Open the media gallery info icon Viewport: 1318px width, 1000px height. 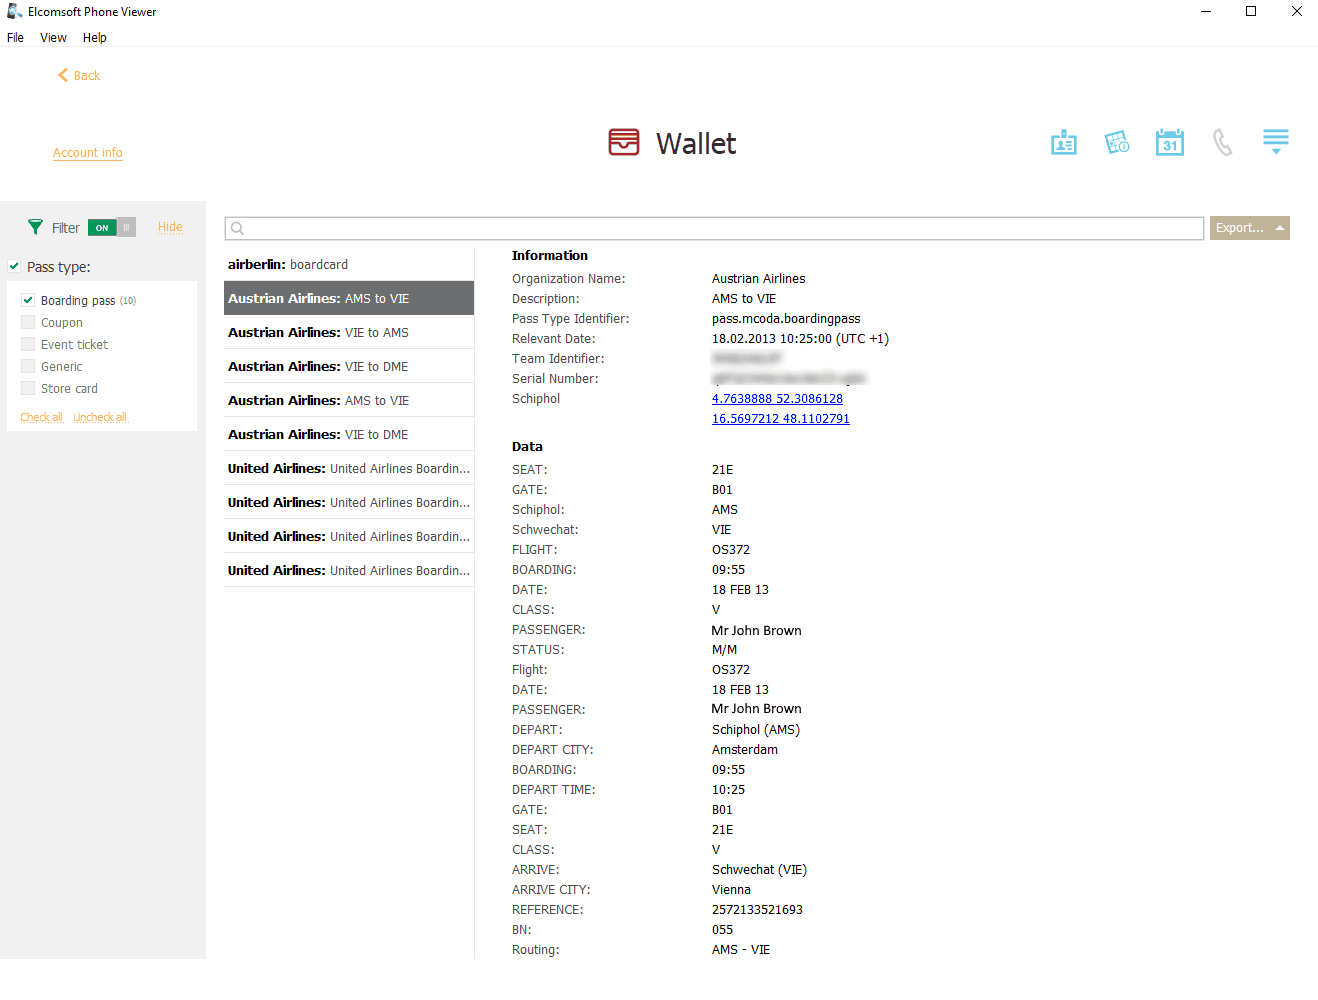pyautogui.click(x=1117, y=143)
